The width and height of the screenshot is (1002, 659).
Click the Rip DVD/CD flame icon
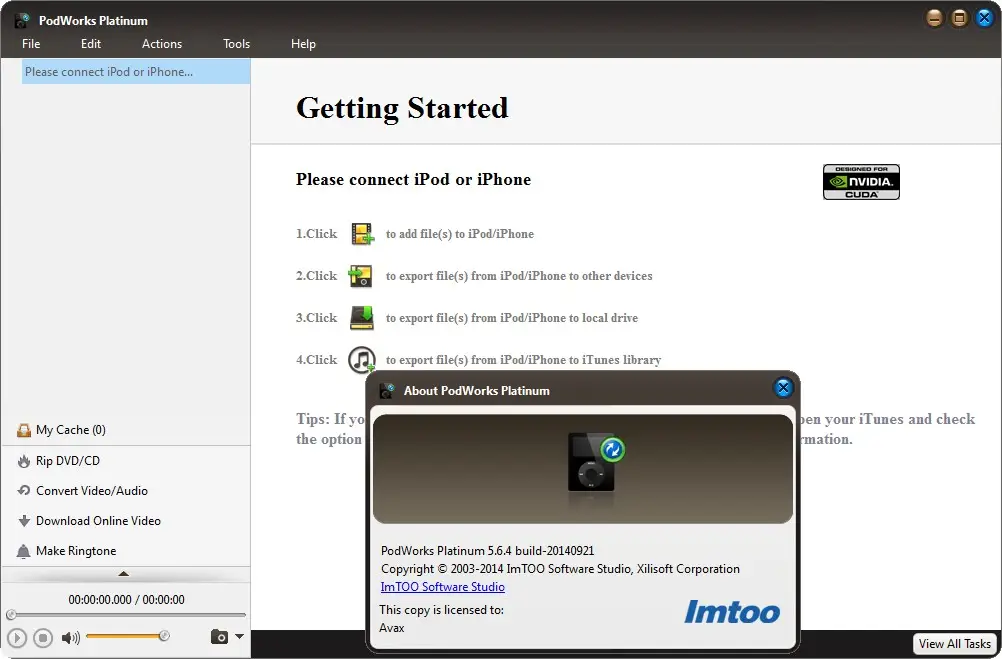coord(24,461)
